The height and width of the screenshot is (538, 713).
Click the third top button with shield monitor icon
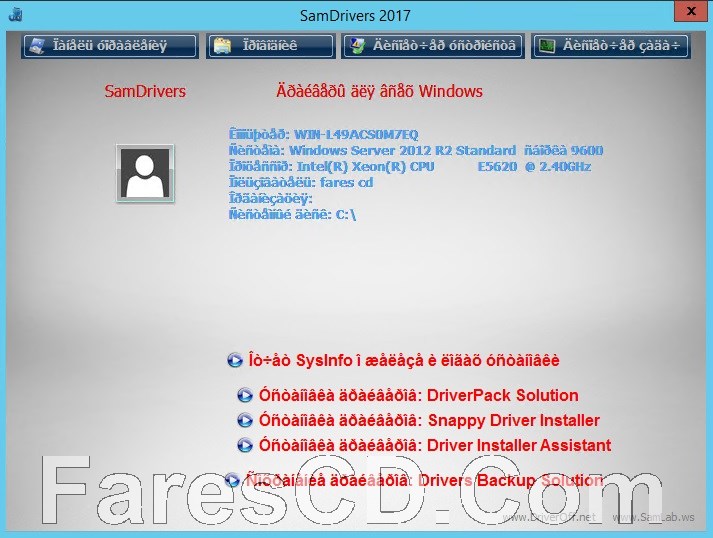433,46
